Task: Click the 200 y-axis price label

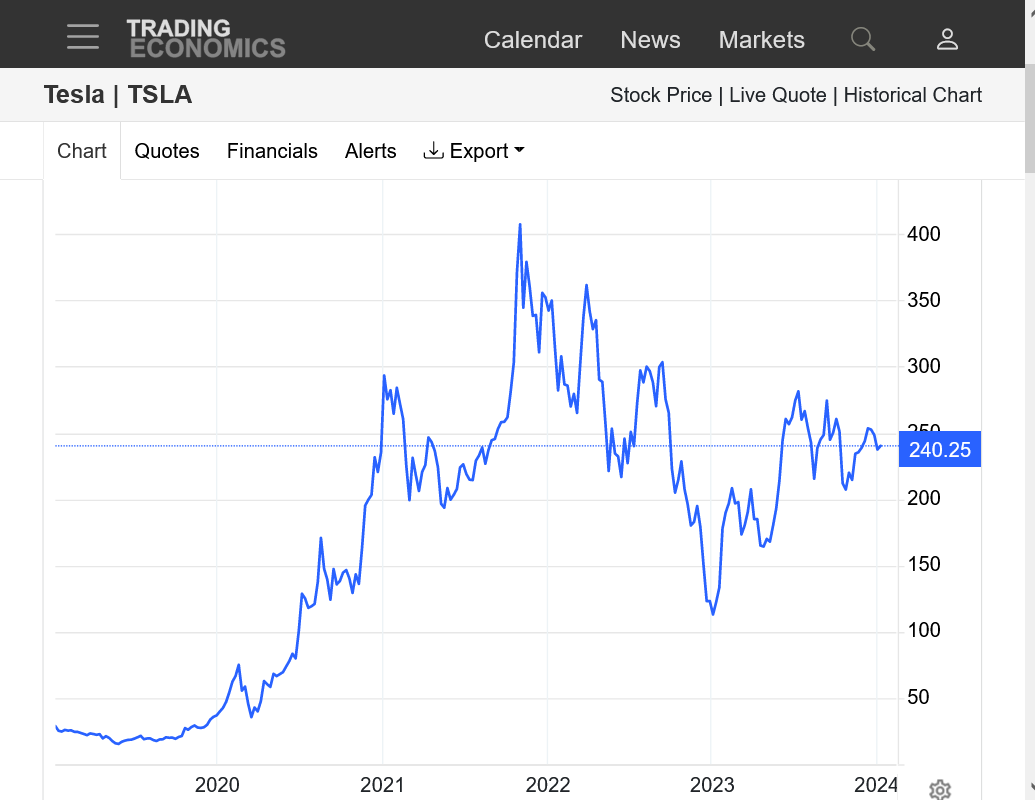Action: 924,498
